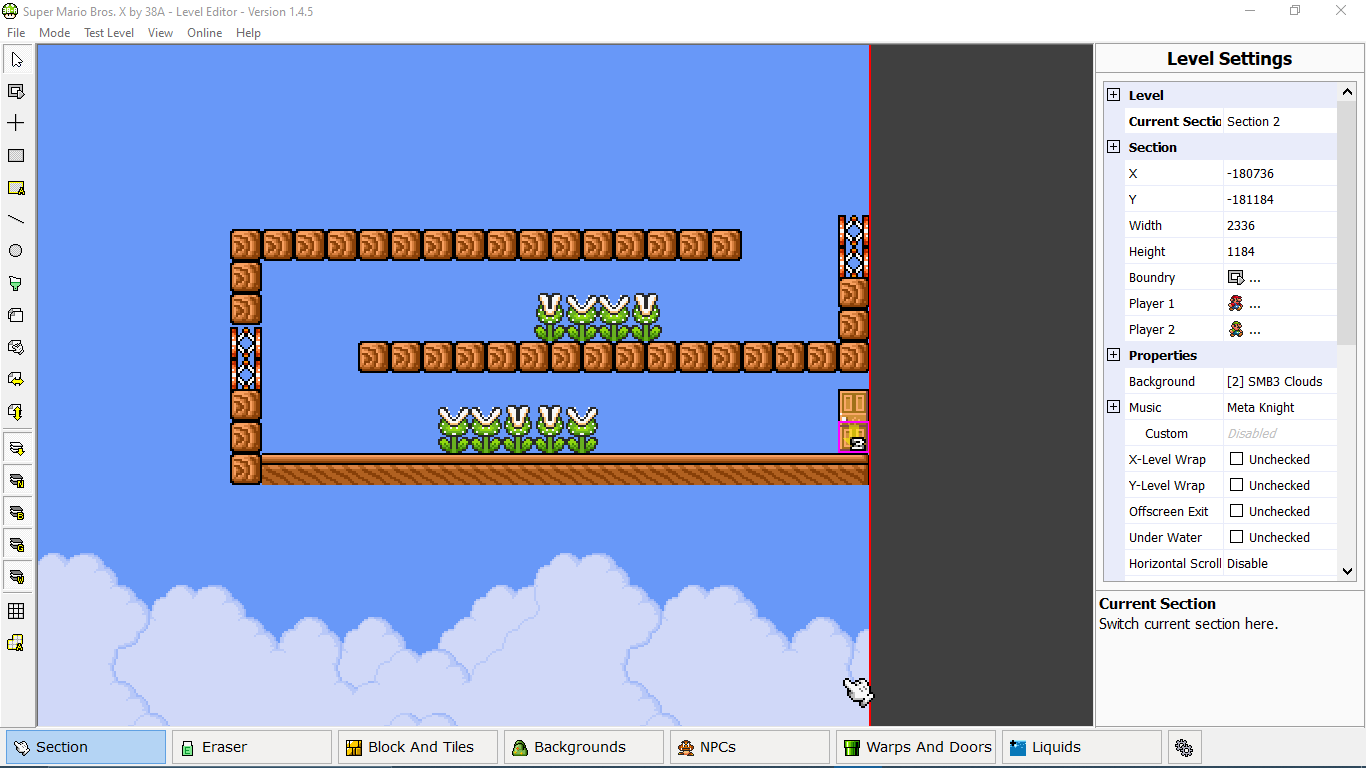Click the Width value field 2336
This screenshot has width=1366, height=768.
[1280, 225]
